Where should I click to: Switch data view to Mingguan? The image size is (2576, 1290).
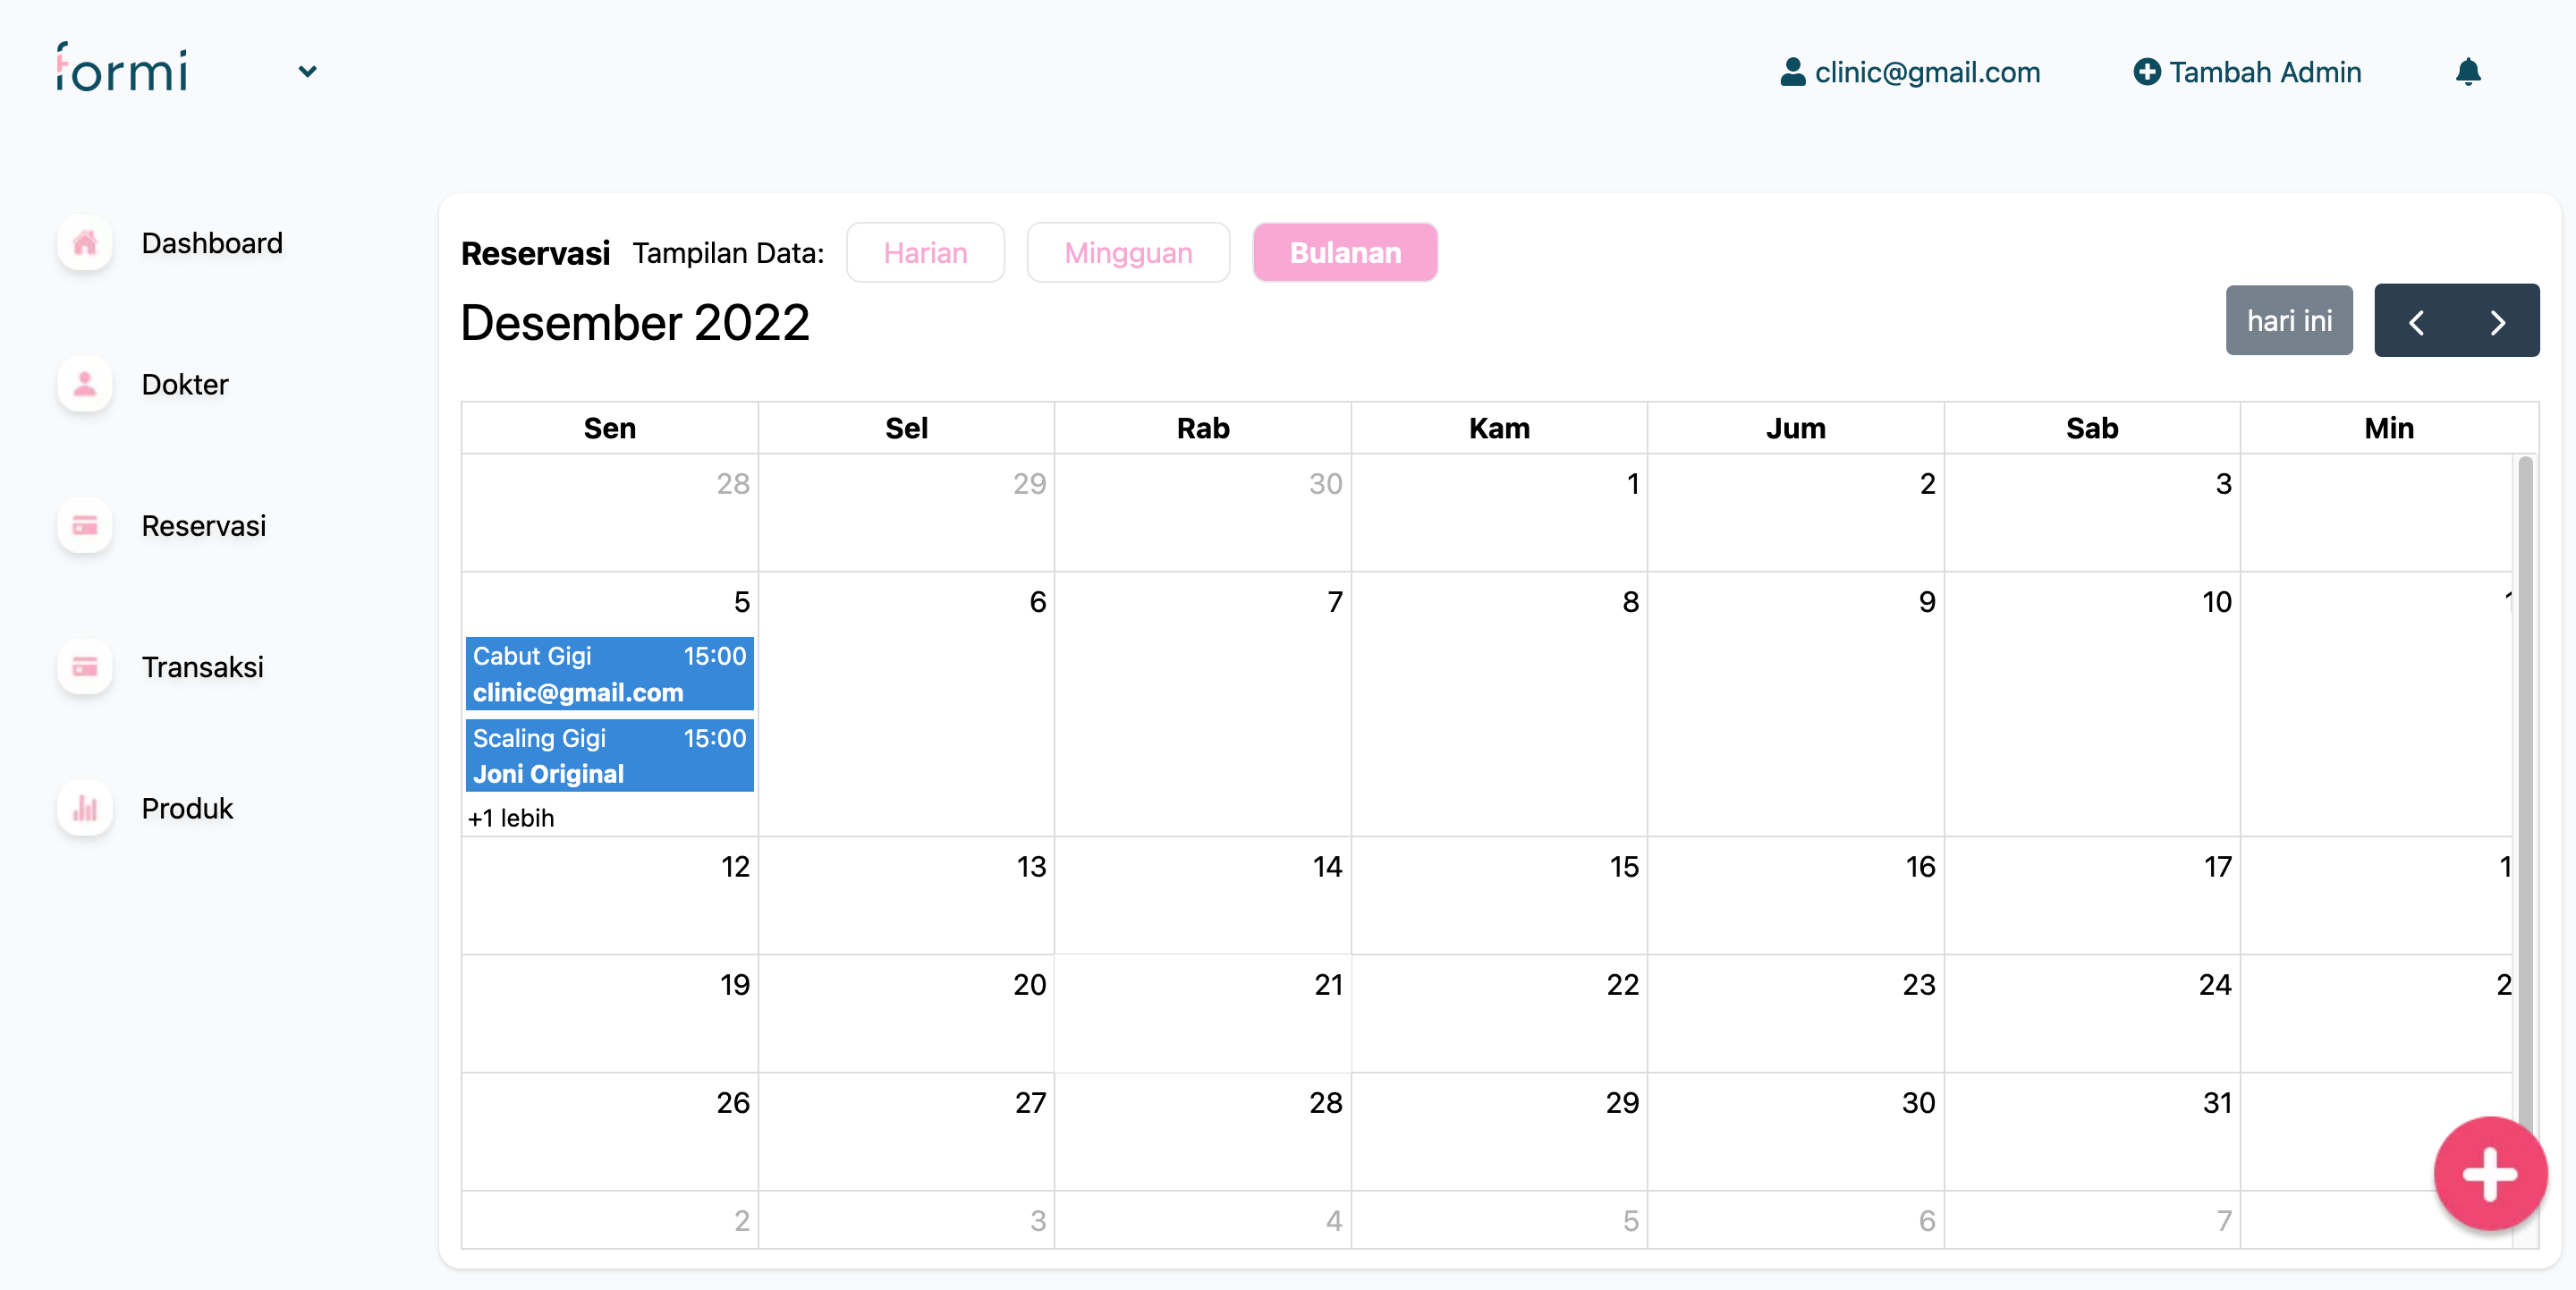coord(1127,253)
